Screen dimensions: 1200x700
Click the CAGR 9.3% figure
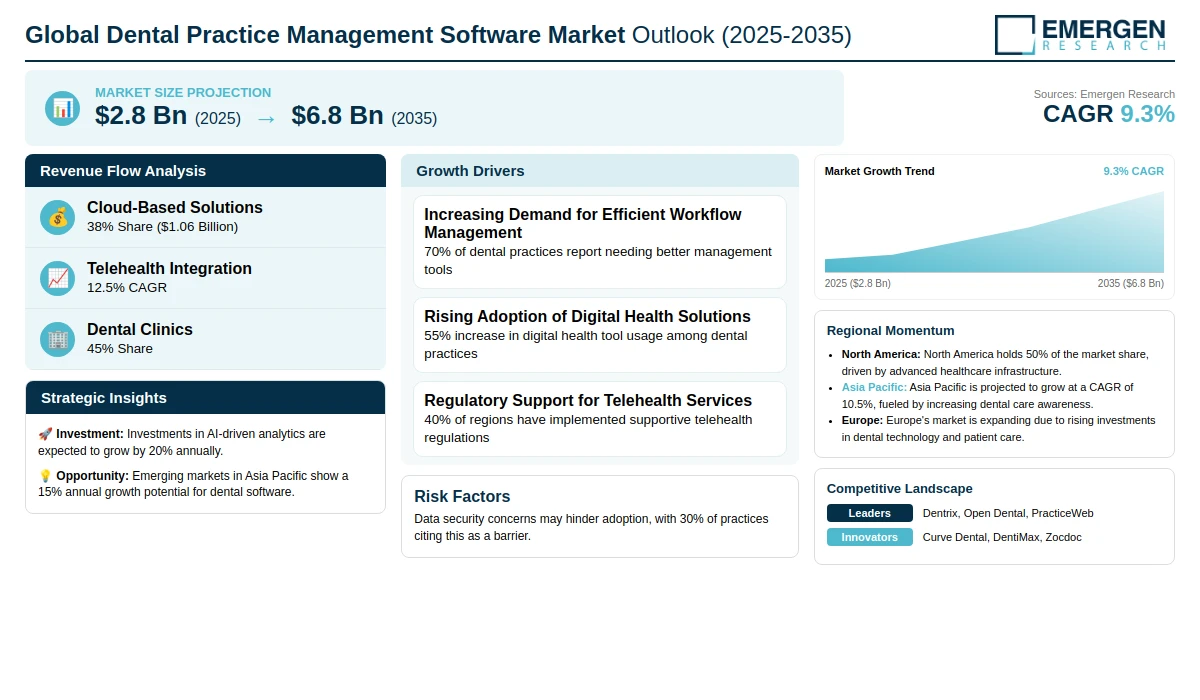1108,114
